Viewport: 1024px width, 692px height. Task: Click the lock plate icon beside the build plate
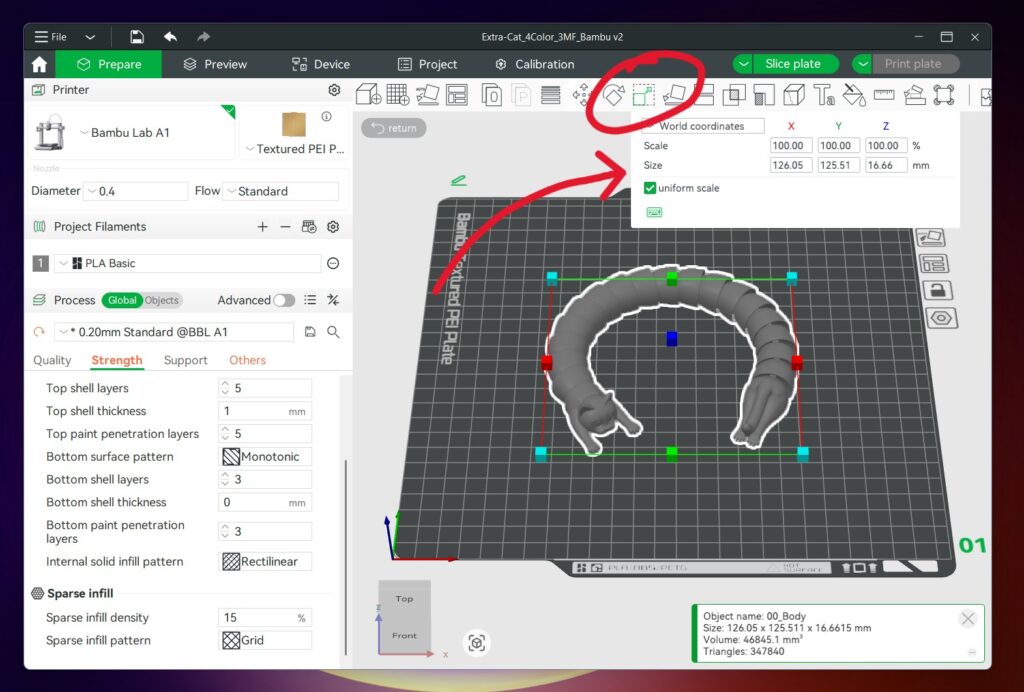tap(937, 289)
